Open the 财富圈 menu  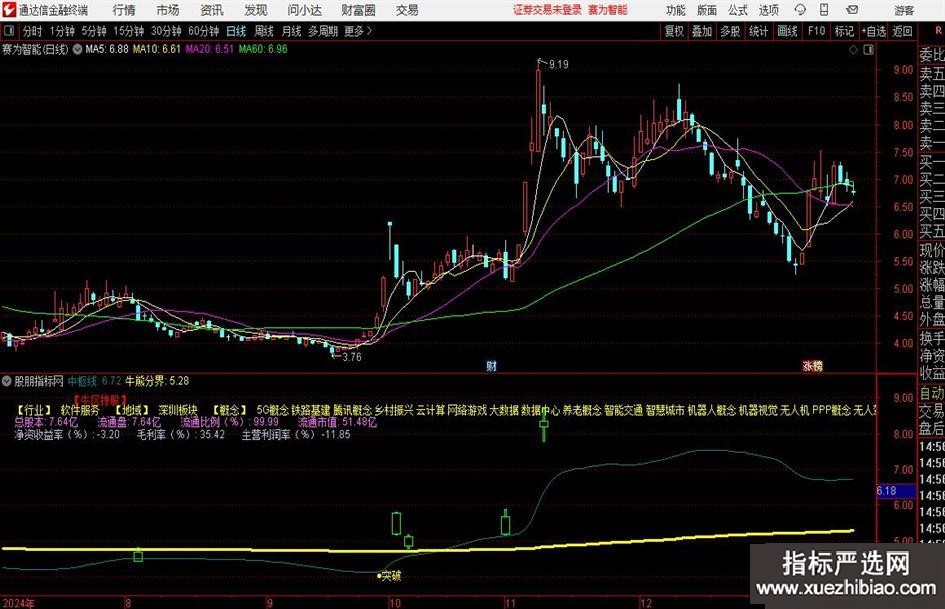358,10
